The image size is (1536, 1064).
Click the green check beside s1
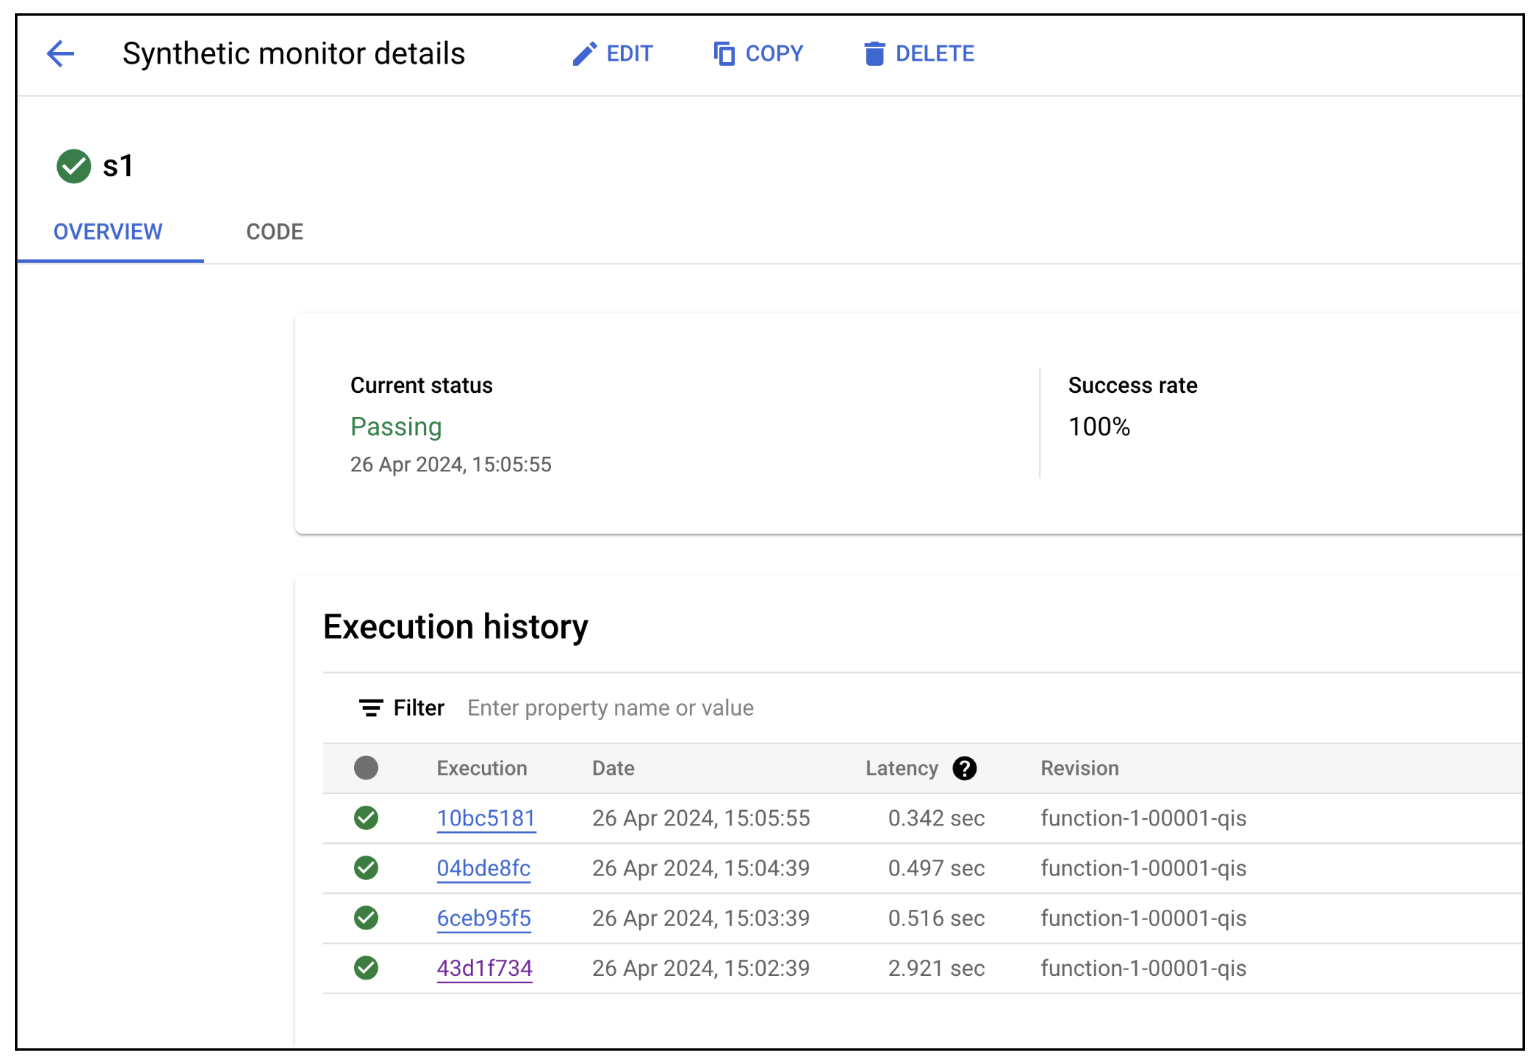(74, 166)
